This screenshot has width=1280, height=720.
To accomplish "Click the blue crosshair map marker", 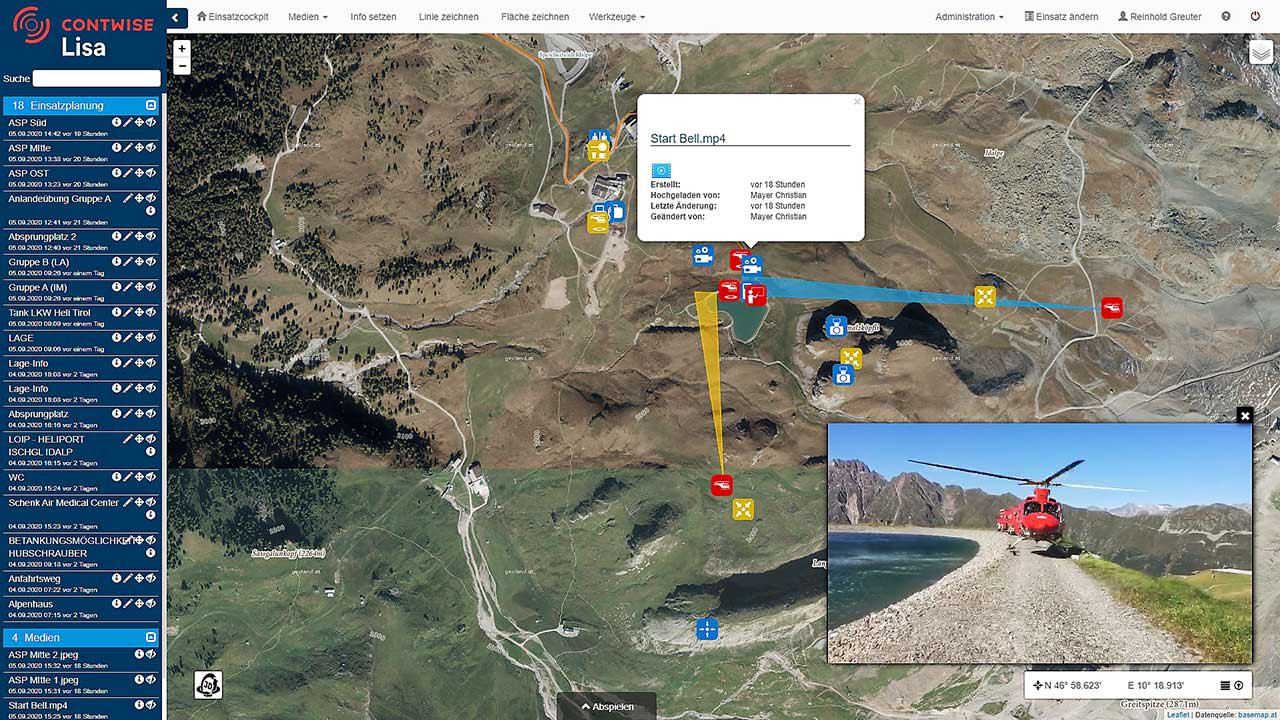I will tap(707, 629).
